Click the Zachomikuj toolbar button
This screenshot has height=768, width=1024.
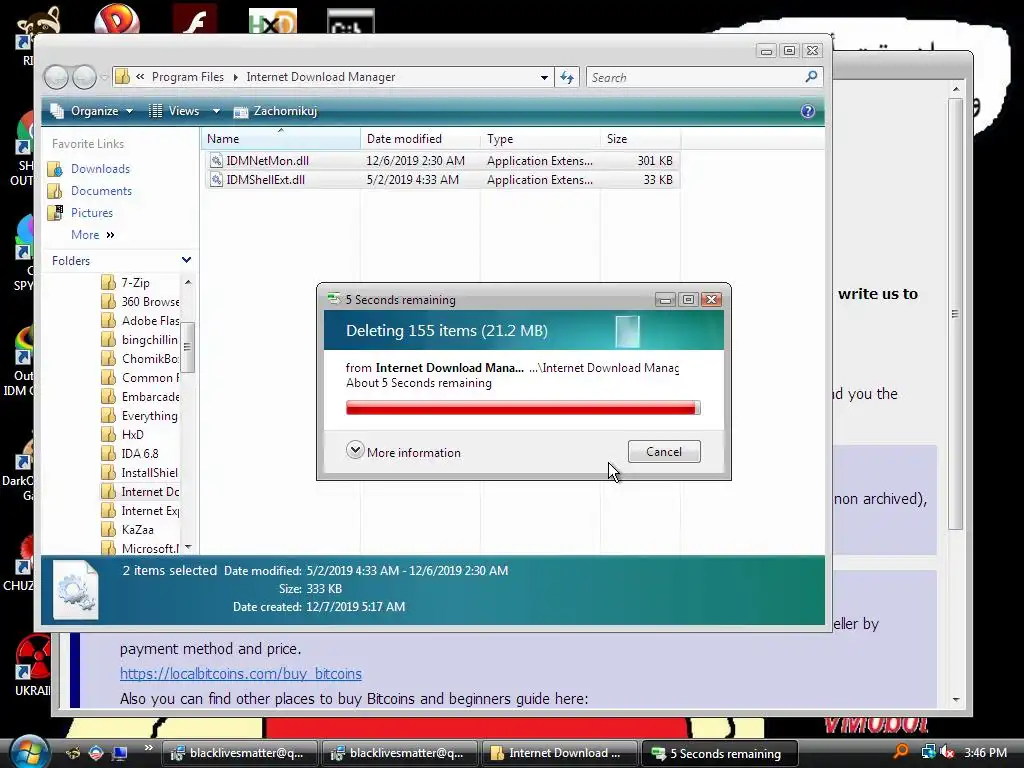coord(276,111)
